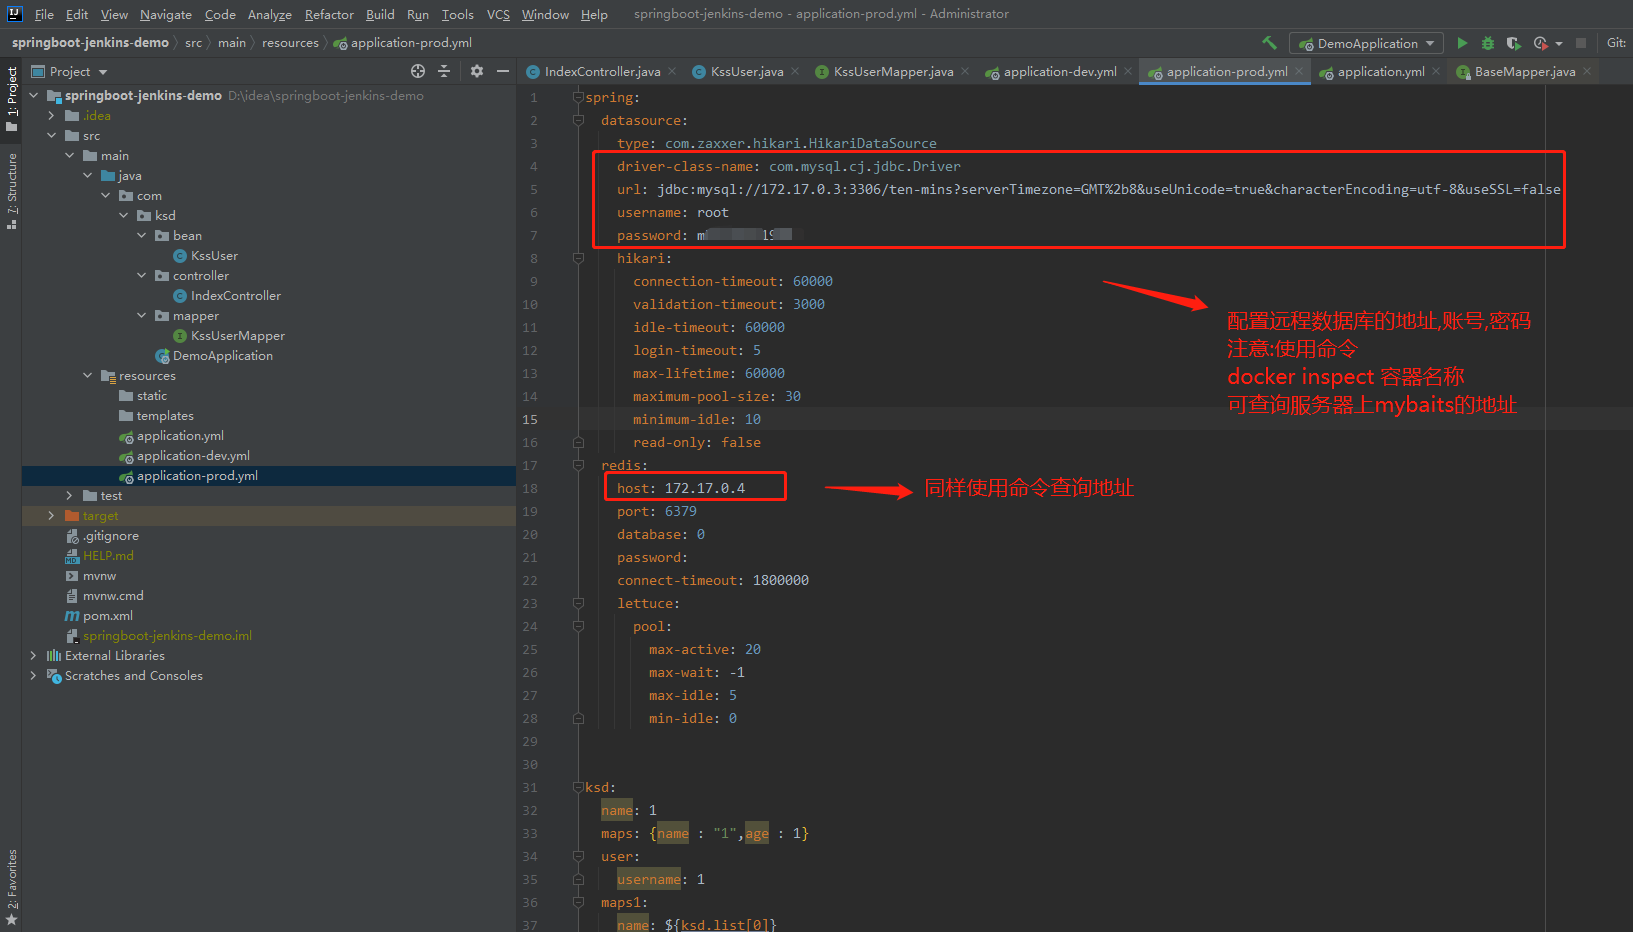The height and width of the screenshot is (932, 1633).
Task: Select KssUserMapper in project tree
Action: click(x=238, y=335)
